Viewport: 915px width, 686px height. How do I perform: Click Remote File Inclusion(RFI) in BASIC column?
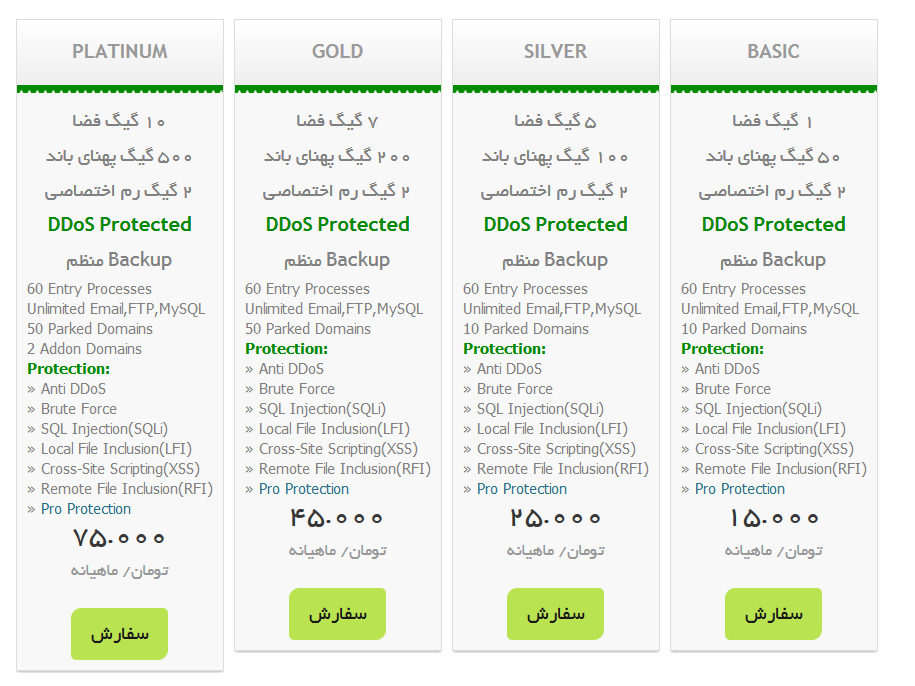[781, 469]
